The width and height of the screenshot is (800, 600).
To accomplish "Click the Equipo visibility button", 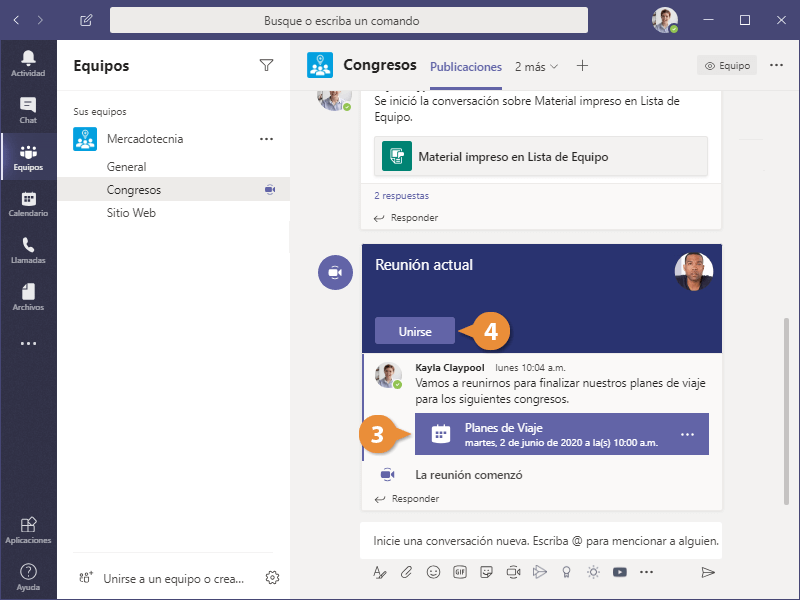I will [727, 66].
